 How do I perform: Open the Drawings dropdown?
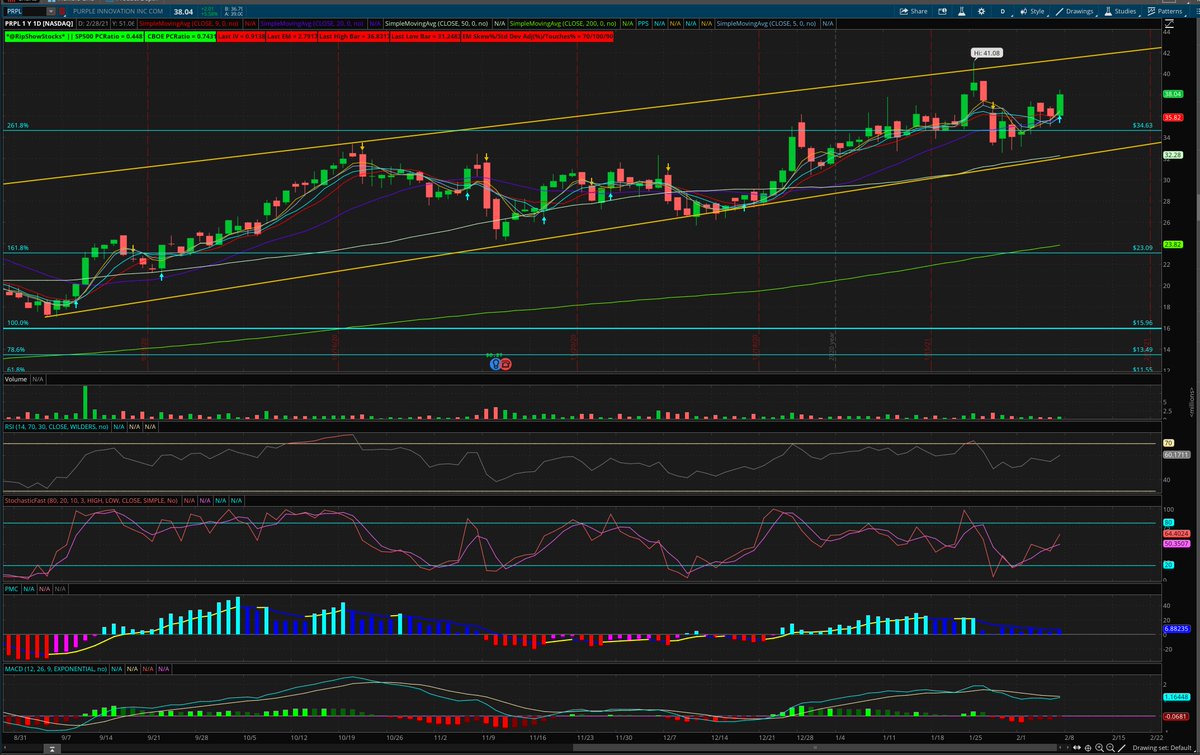click(x=1074, y=11)
